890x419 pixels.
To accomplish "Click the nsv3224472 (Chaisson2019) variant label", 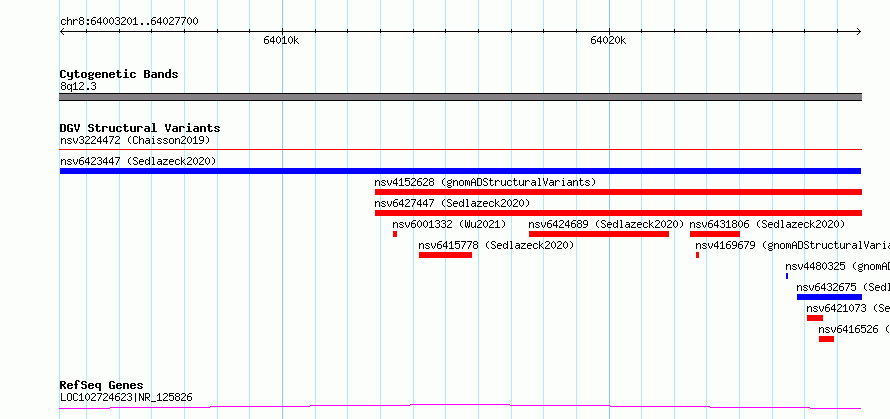I will (135, 140).
